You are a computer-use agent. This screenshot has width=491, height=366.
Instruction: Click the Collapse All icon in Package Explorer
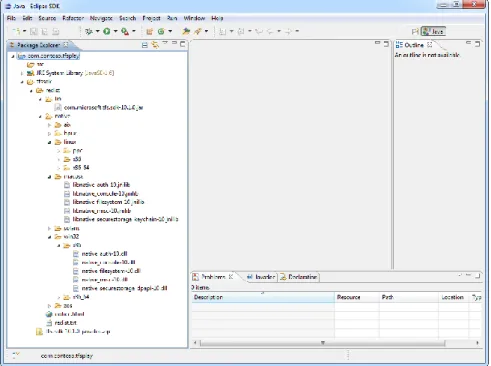click(145, 45)
